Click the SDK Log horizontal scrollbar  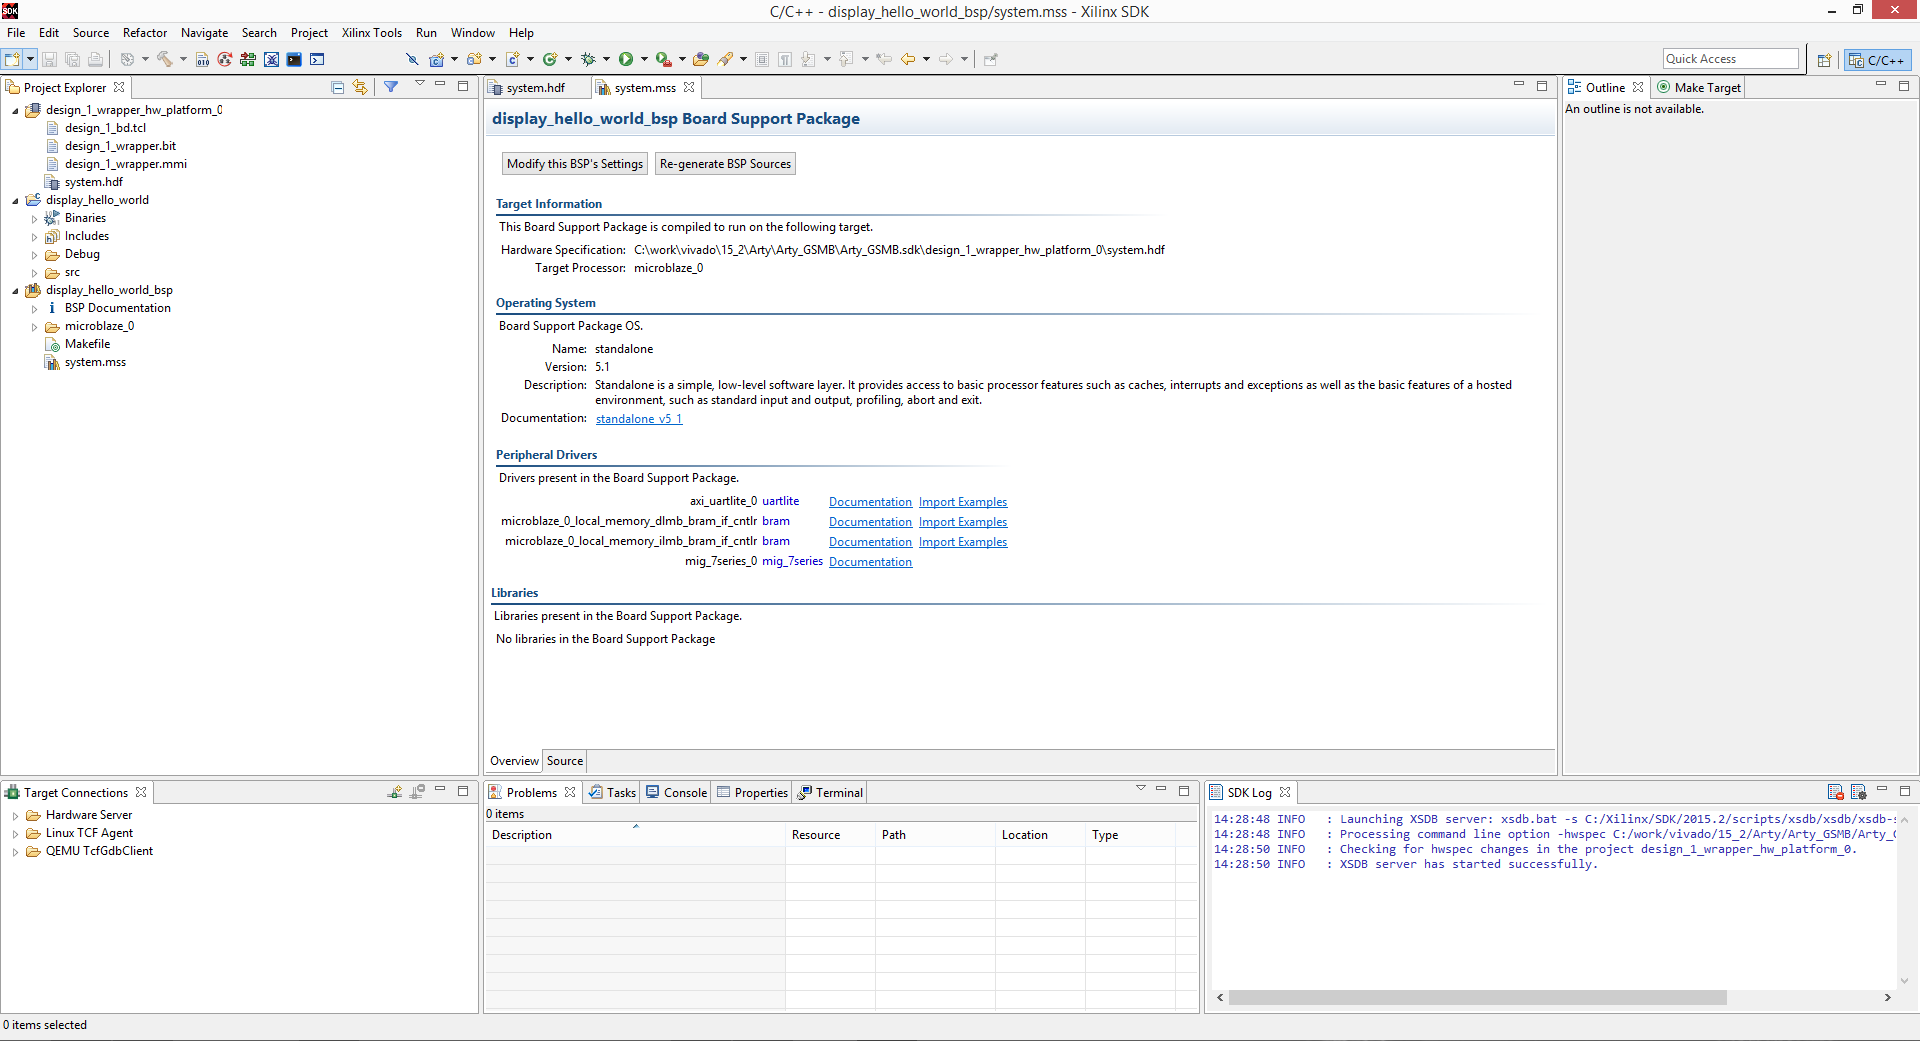(1477, 998)
